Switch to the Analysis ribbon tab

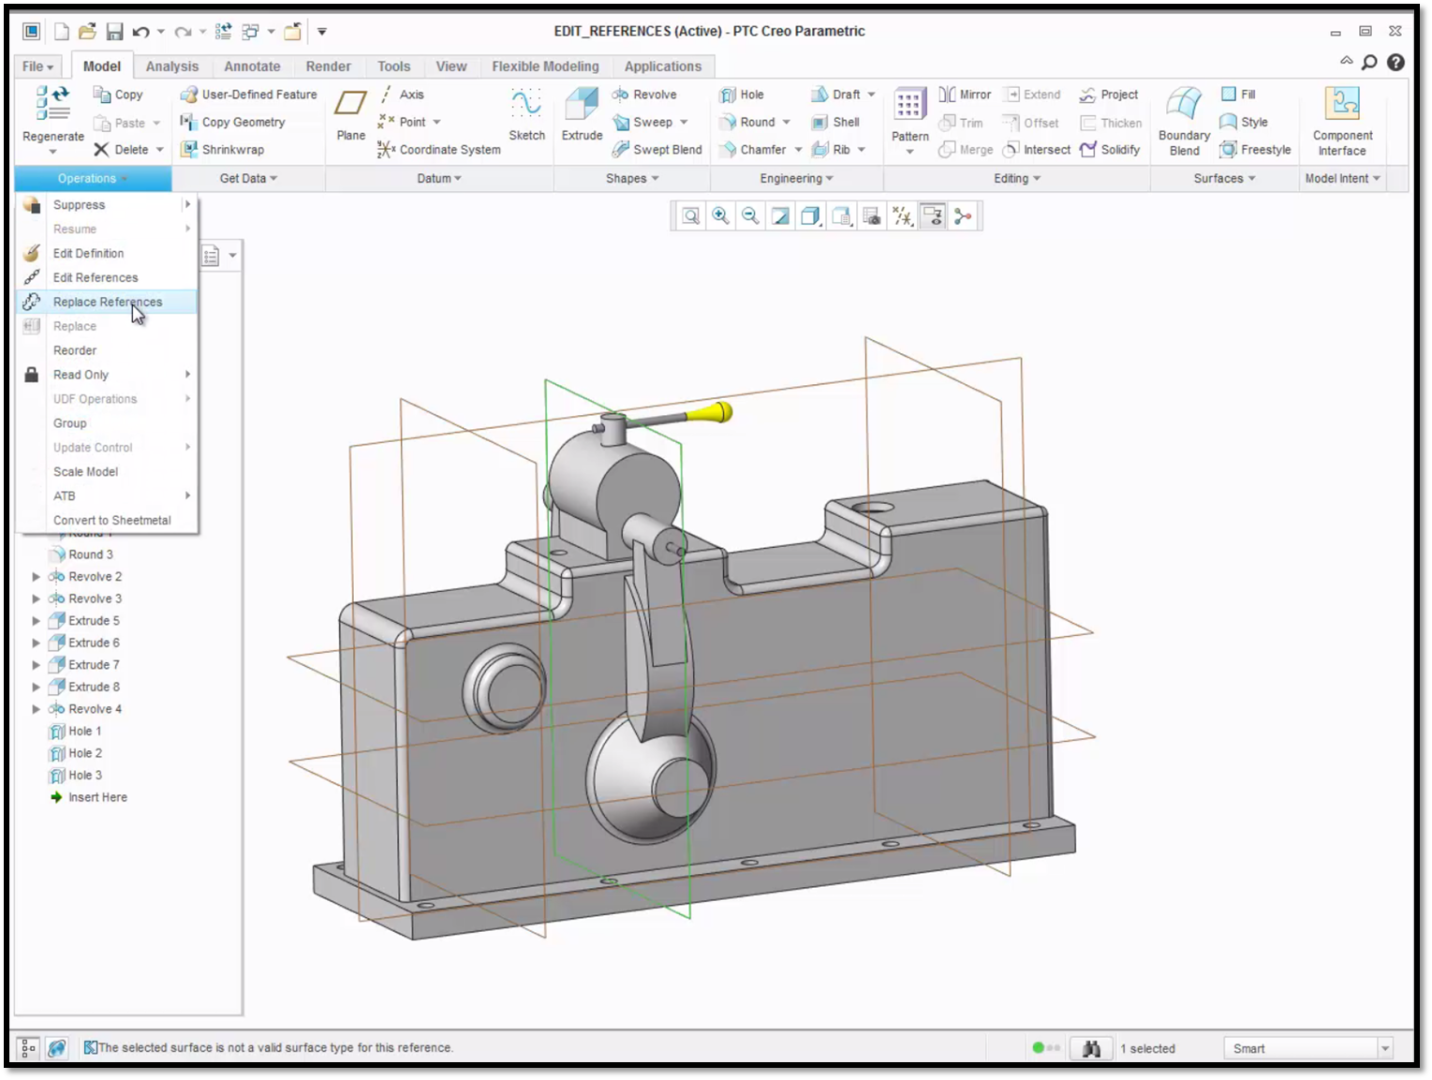click(172, 66)
